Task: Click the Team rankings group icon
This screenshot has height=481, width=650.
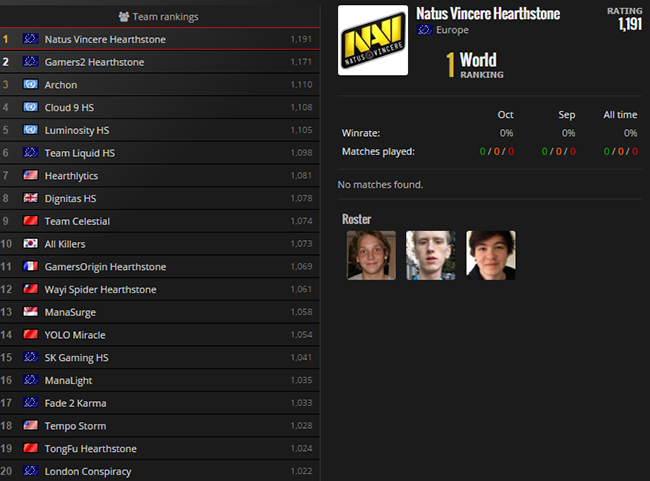Action: [x=124, y=17]
